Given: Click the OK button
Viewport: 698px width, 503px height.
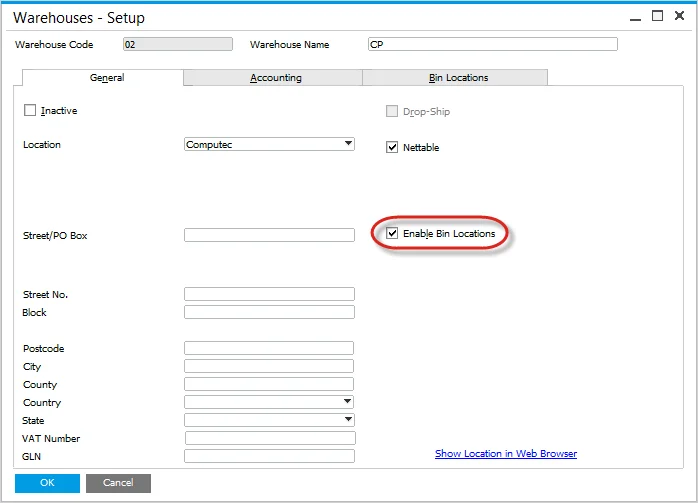Looking at the screenshot, I should (47, 483).
